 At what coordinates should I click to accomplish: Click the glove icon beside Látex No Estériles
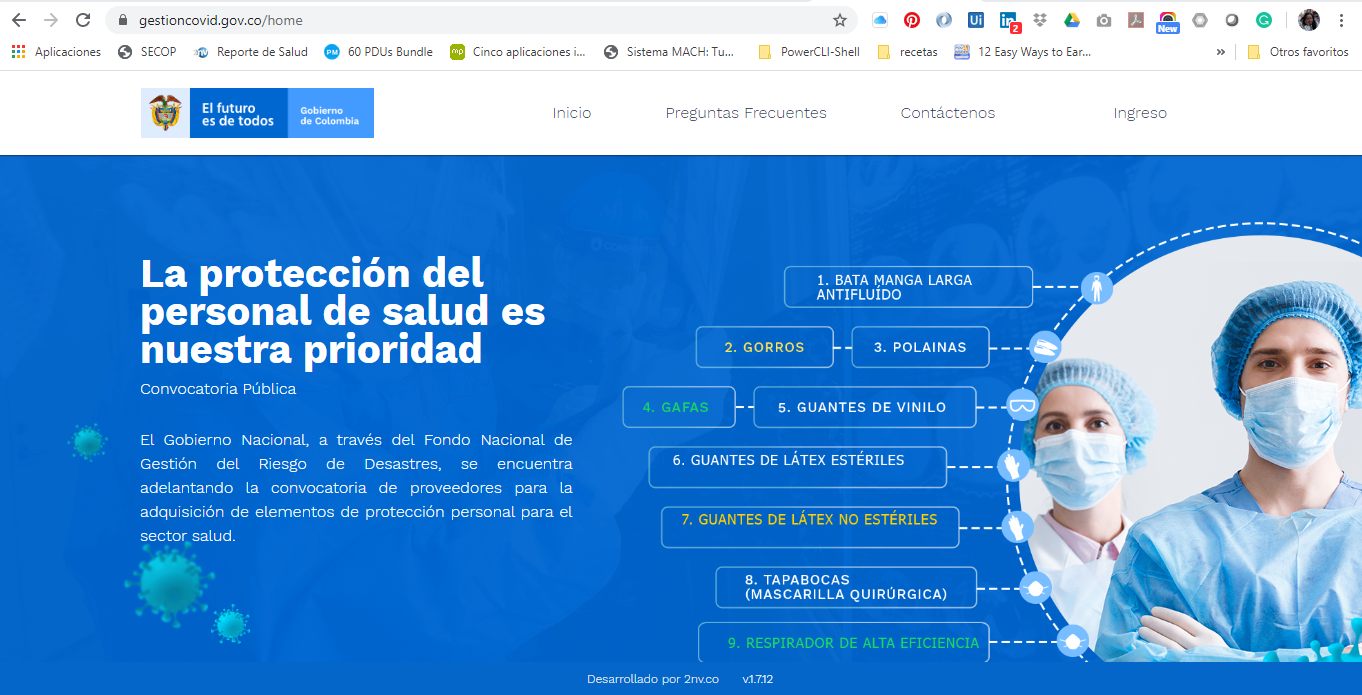[1018, 527]
